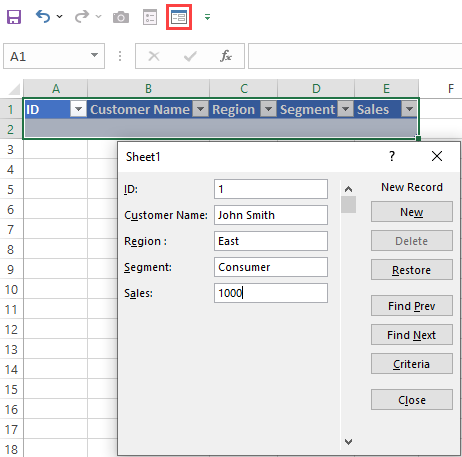The image size is (462, 457).
Task: Open the Customer Name column filter dropdown
Action: 200,109
